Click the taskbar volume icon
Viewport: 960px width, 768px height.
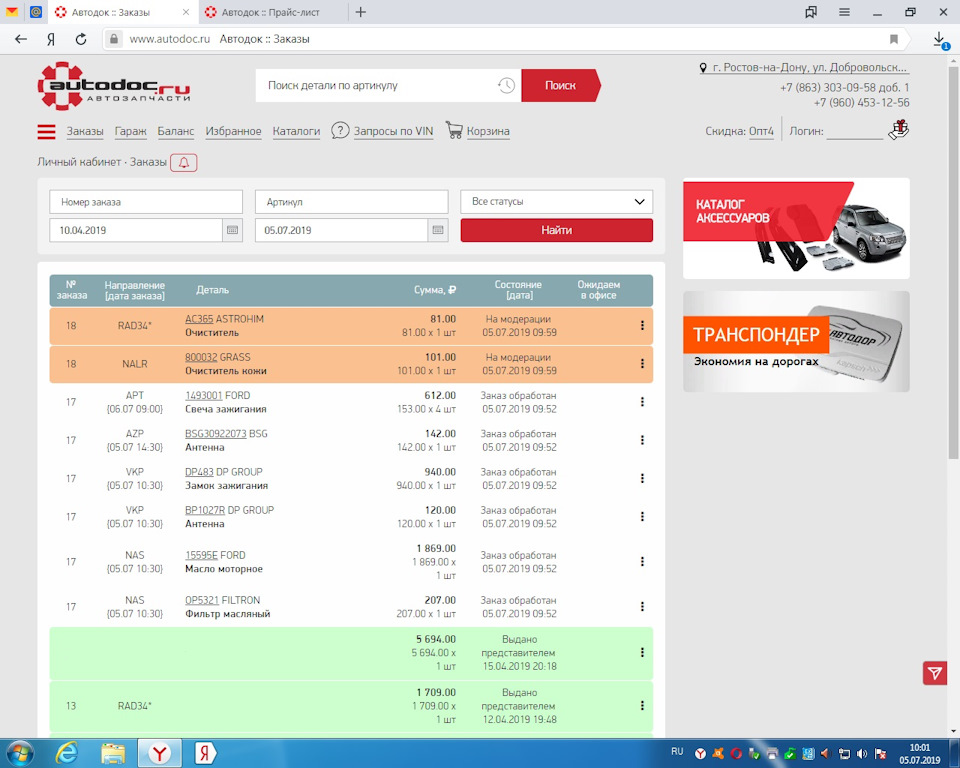coord(862,753)
